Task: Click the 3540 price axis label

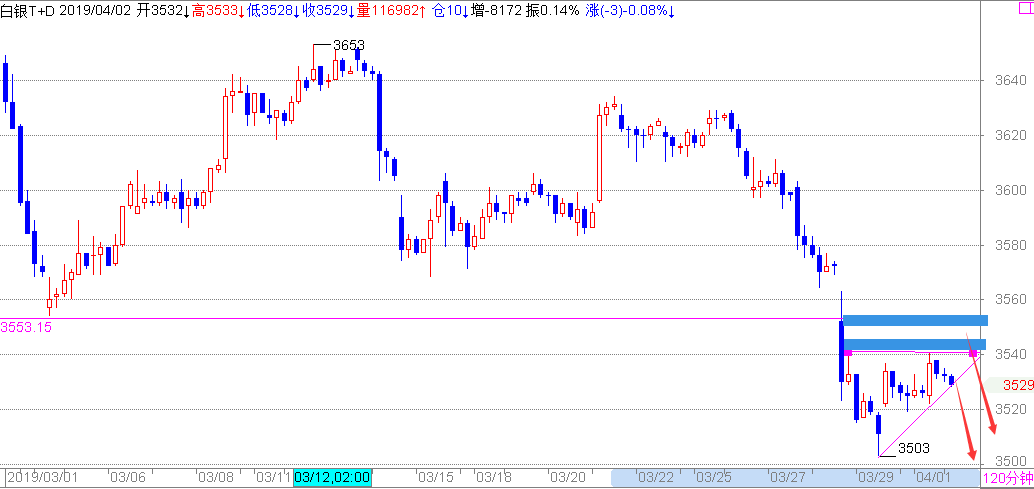Action: [1011, 355]
